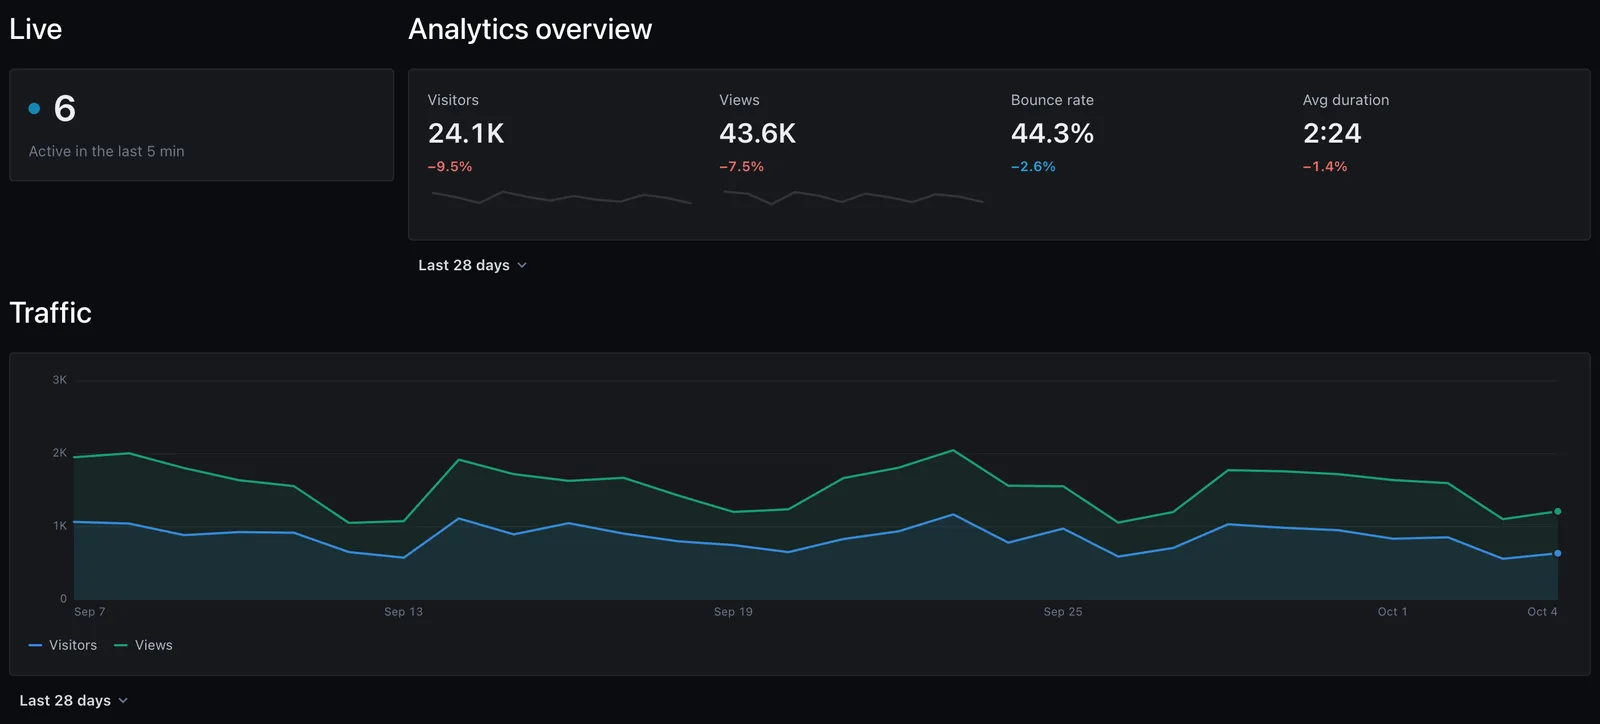The image size is (1600, 724).
Task: Click the 'Active in the last 5 min' text
Action: coord(106,151)
